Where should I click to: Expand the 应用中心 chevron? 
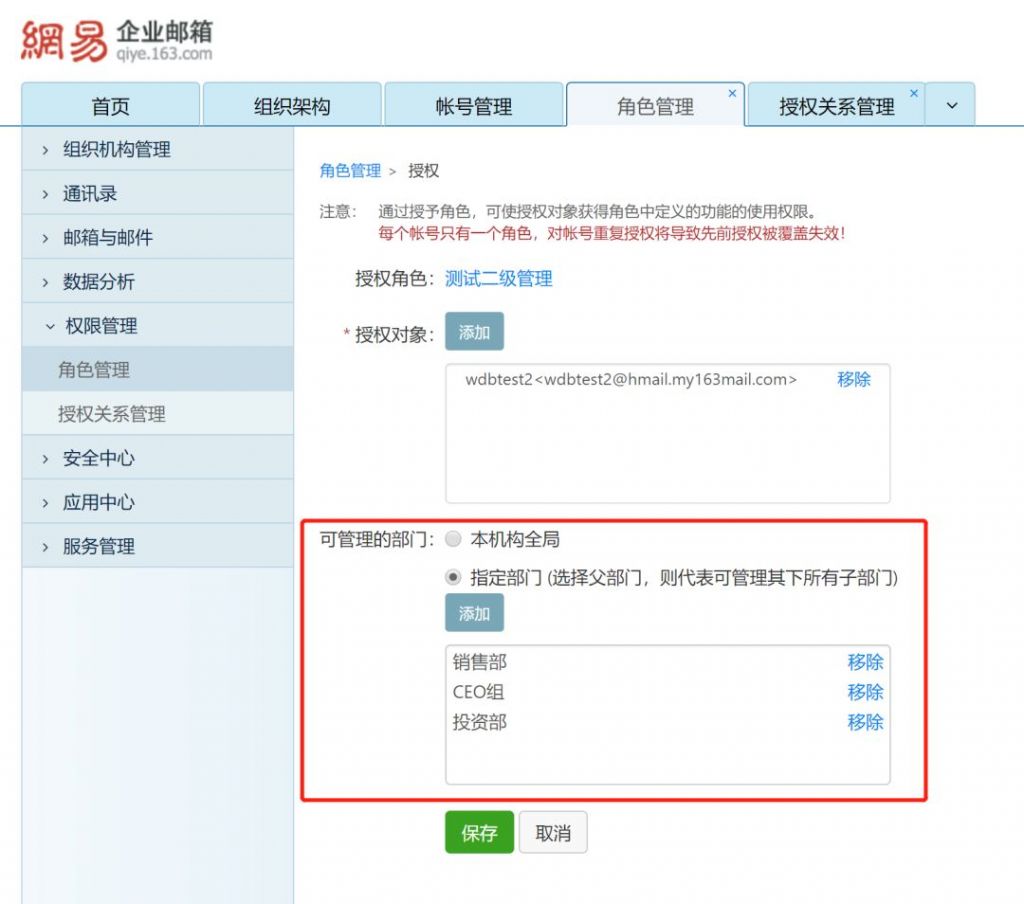click(45, 503)
